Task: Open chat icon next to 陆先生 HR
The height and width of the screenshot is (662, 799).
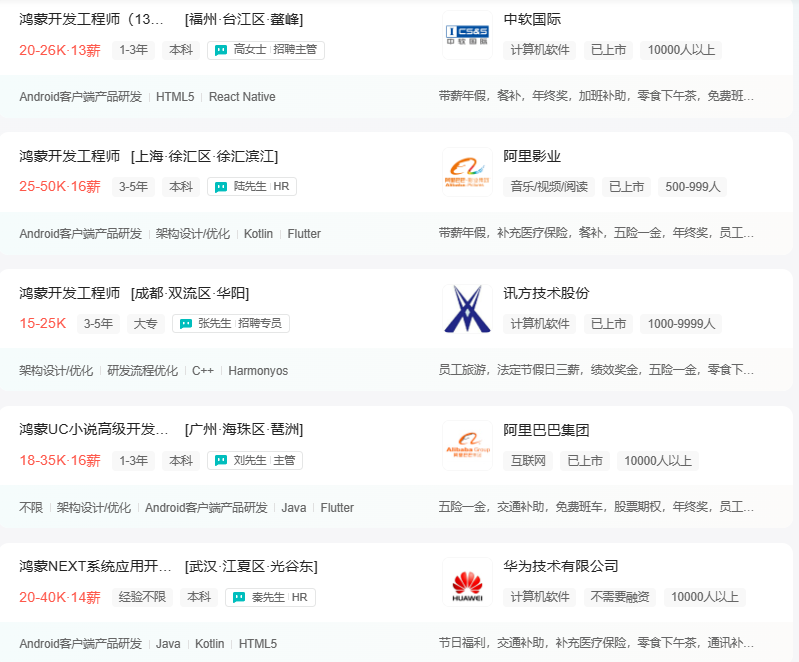Action: point(221,187)
